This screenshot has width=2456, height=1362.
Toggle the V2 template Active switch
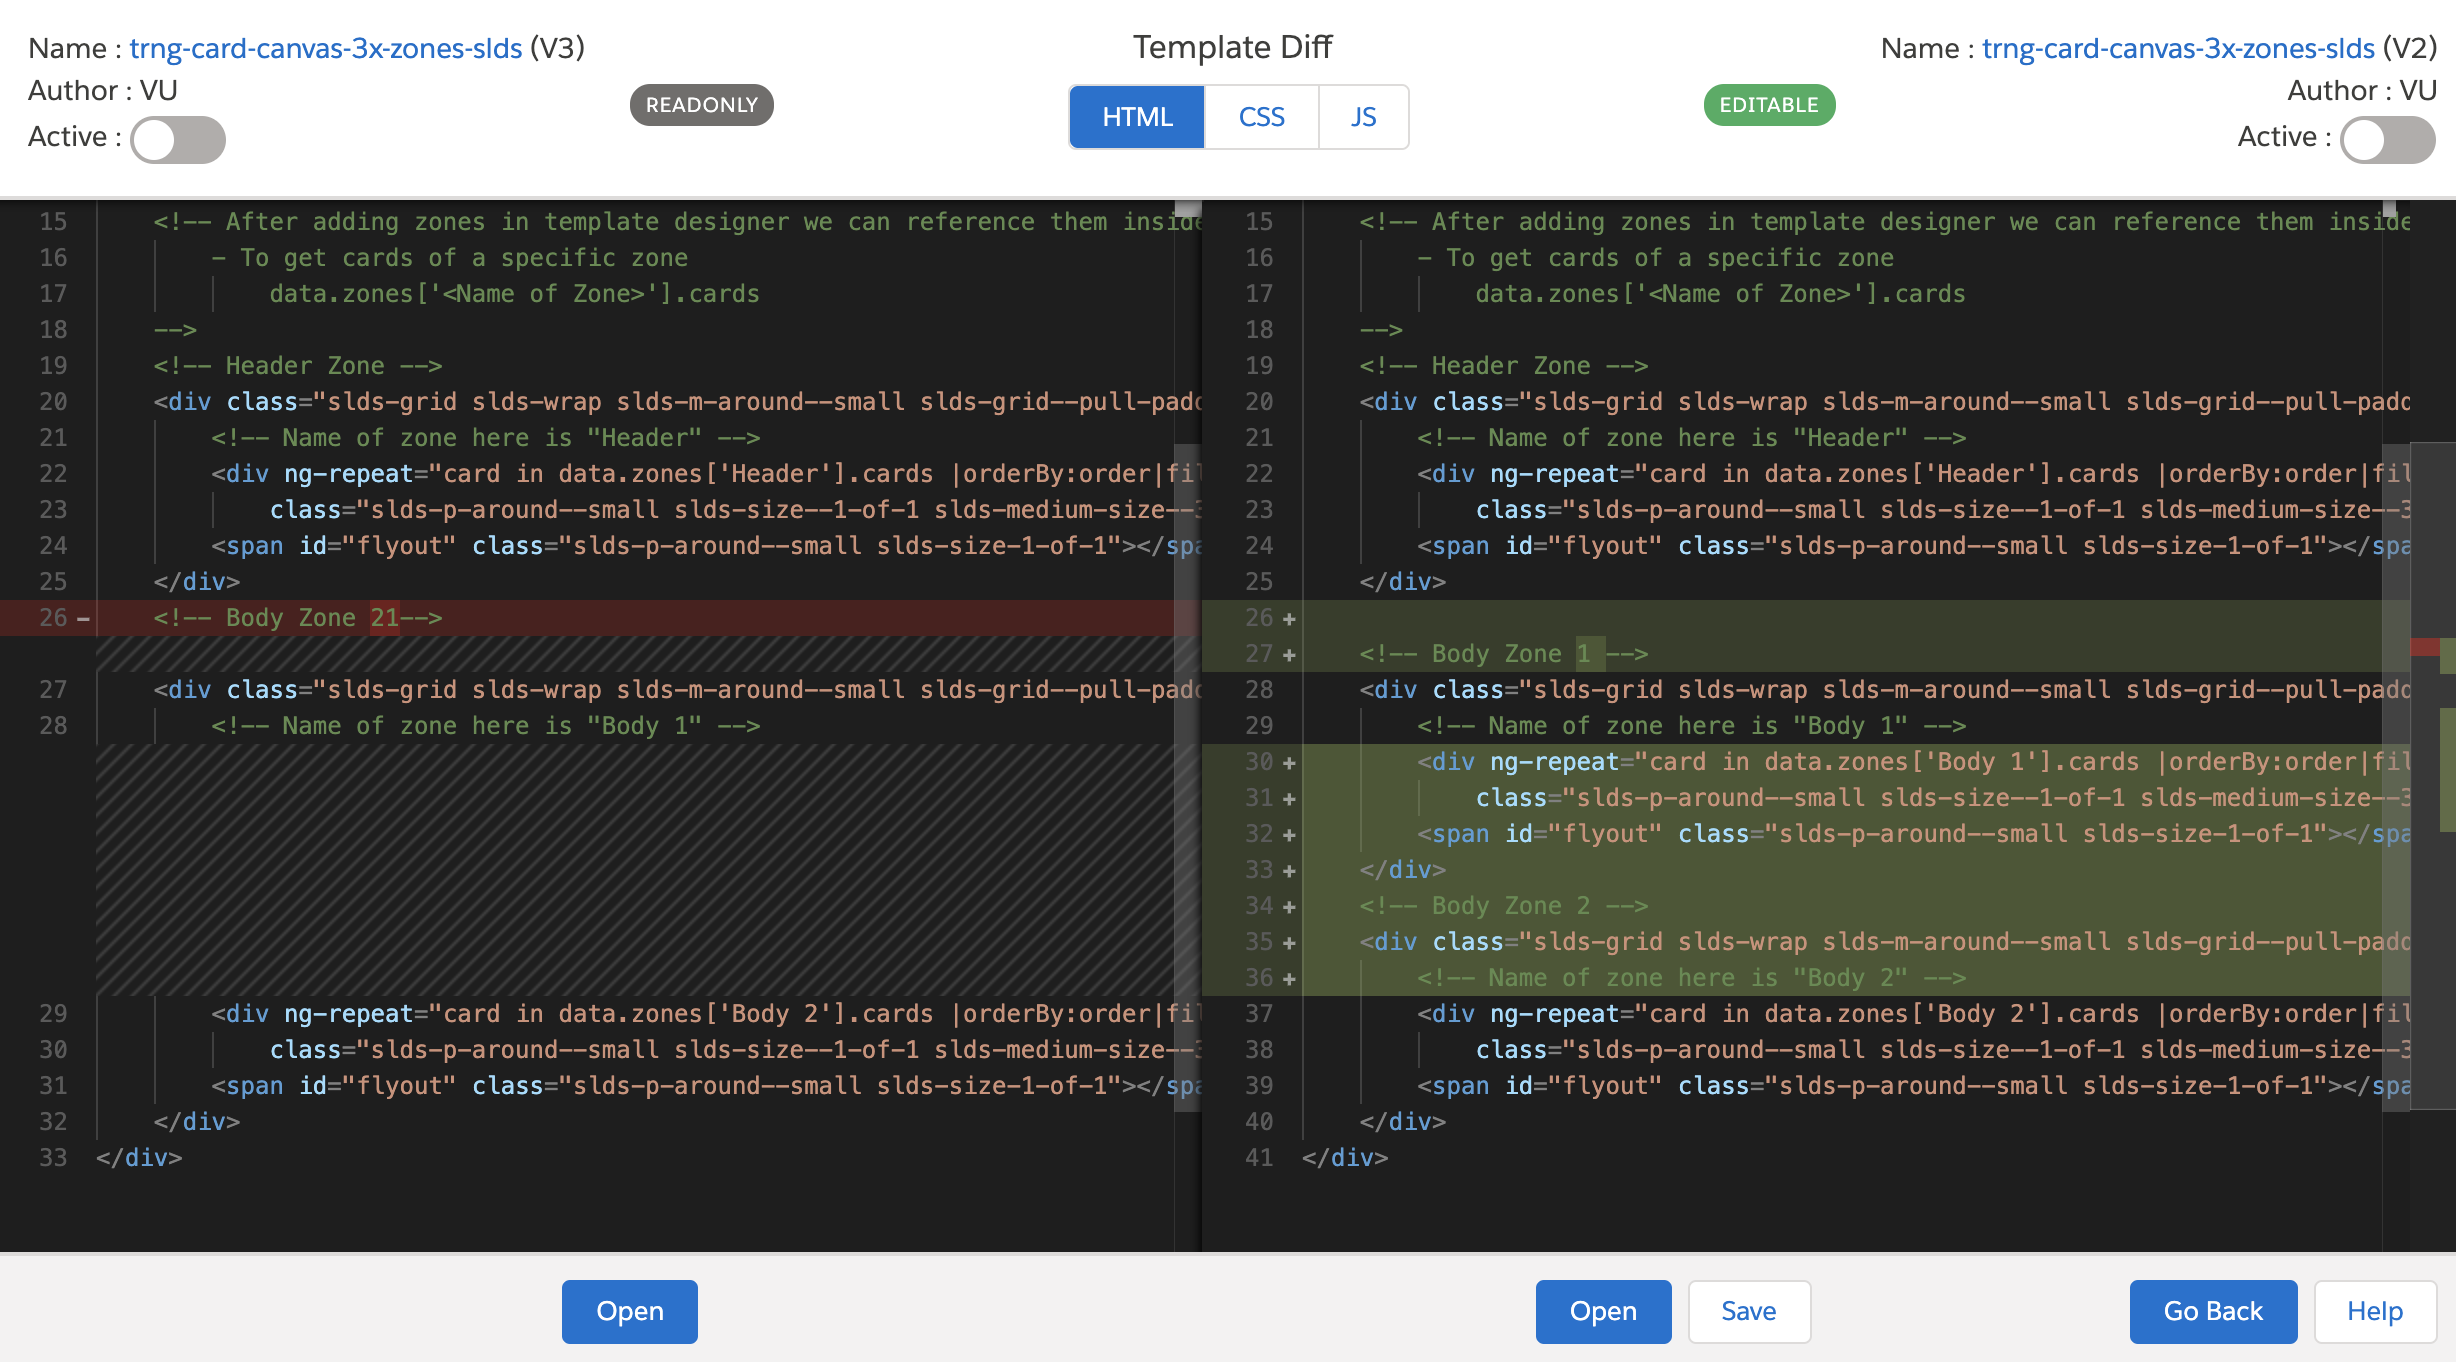click(2387, 139)
